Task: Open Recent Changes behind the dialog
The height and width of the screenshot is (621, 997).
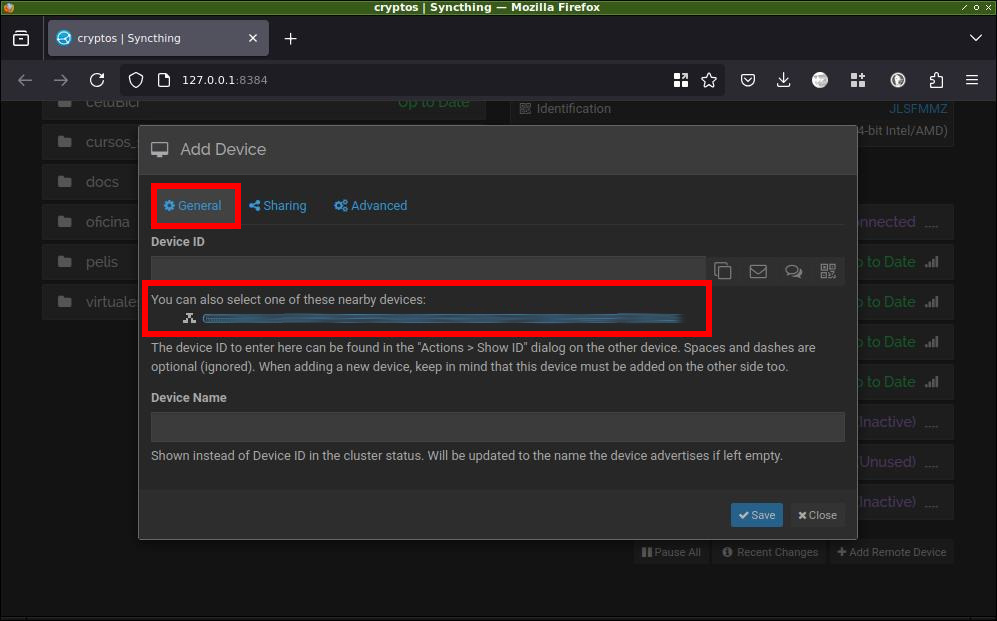Action: coord(771,552)
